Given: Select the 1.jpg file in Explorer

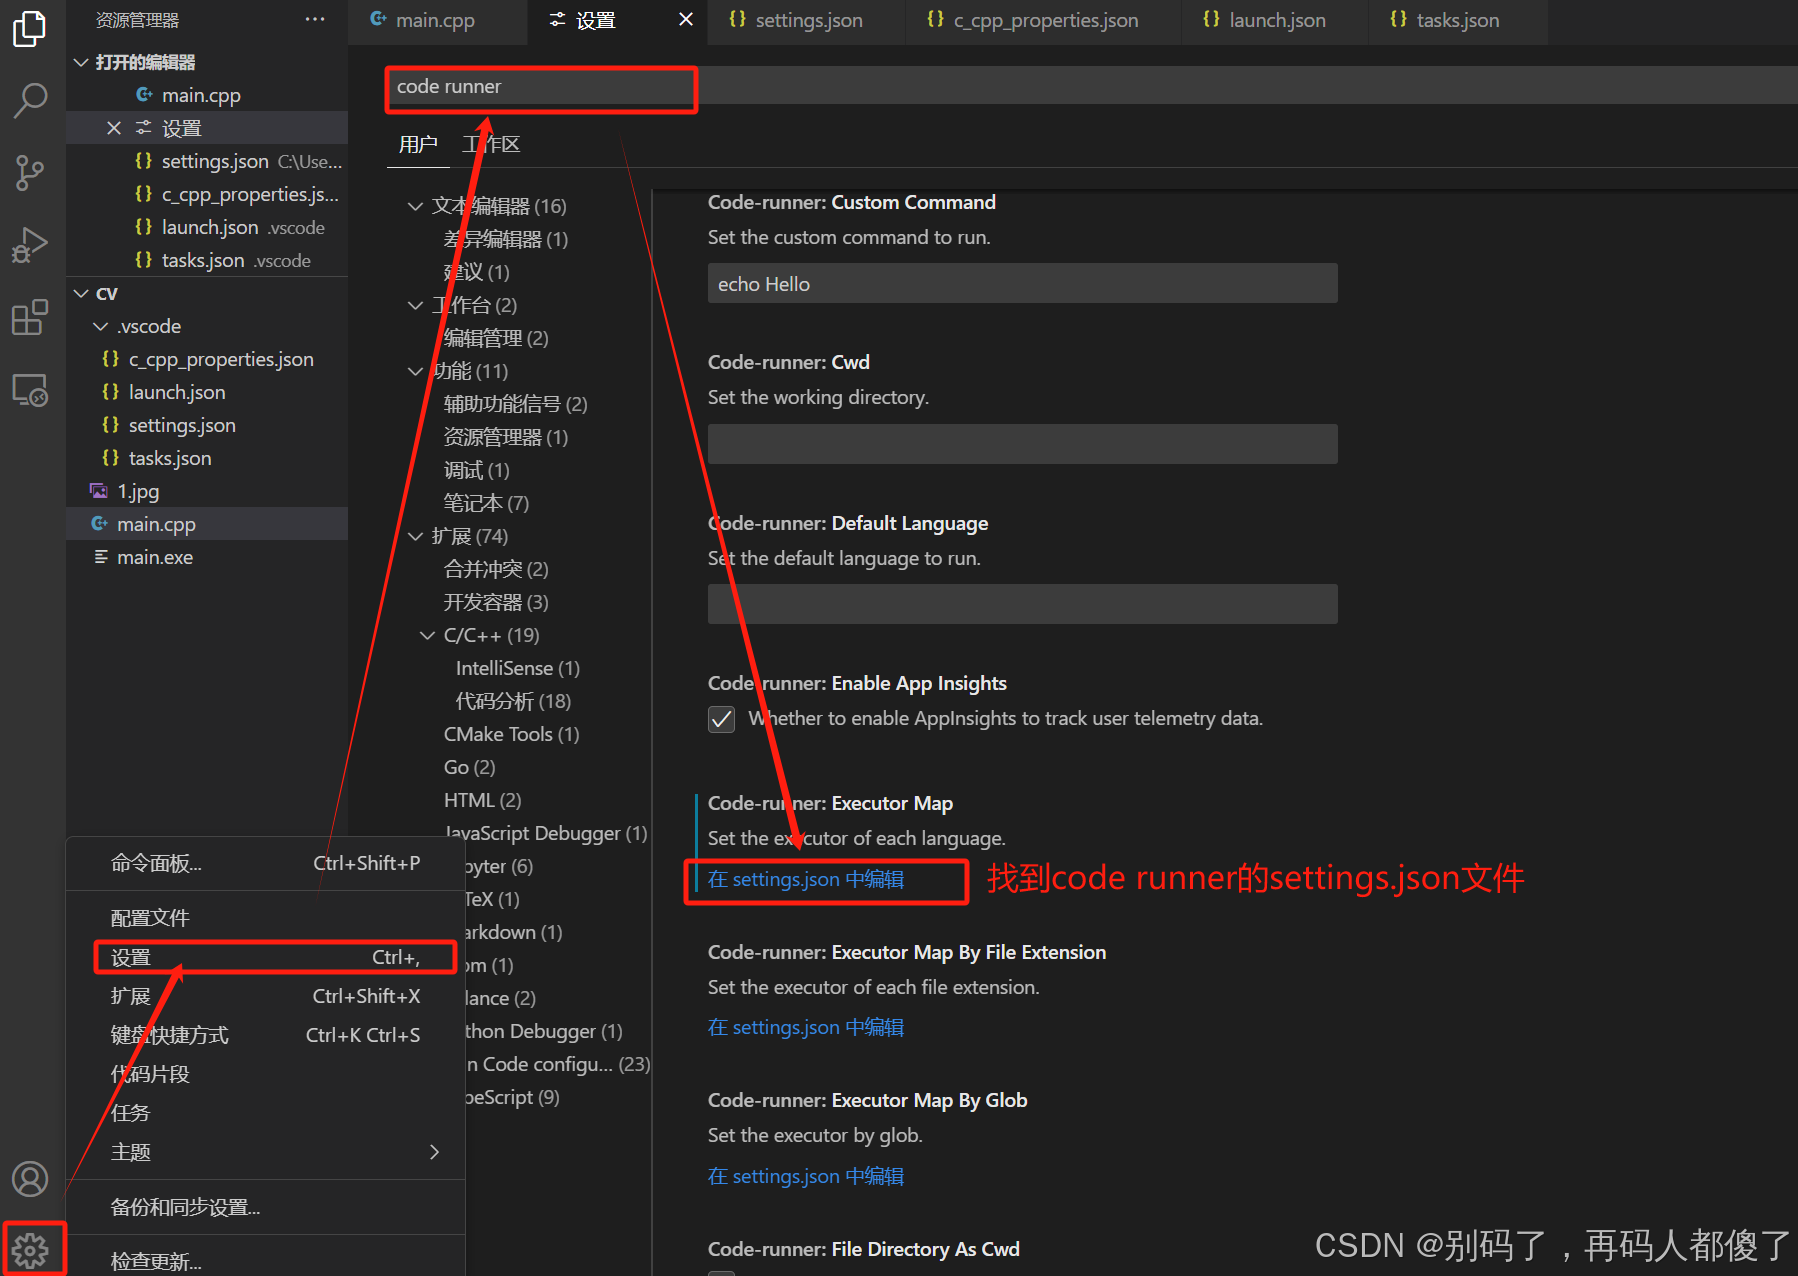Looking at the screenshot, I should coord(138,490).
